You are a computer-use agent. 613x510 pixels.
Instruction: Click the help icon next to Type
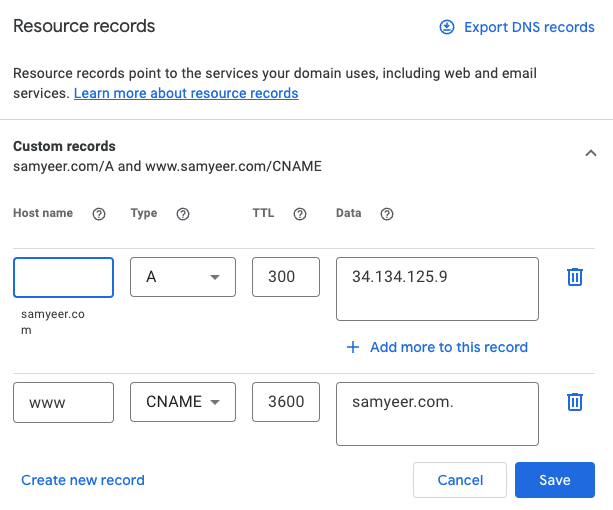tap(183, 214)
